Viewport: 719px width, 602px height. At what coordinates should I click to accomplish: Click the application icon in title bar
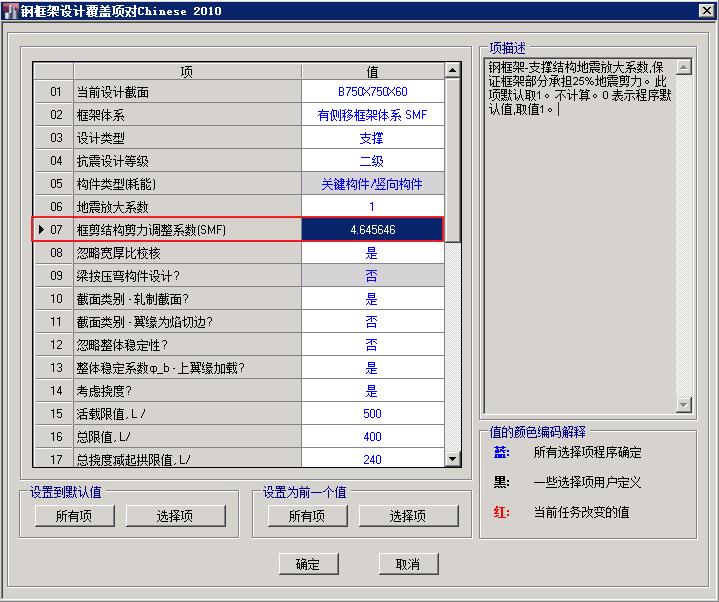[x=10, y=11]
